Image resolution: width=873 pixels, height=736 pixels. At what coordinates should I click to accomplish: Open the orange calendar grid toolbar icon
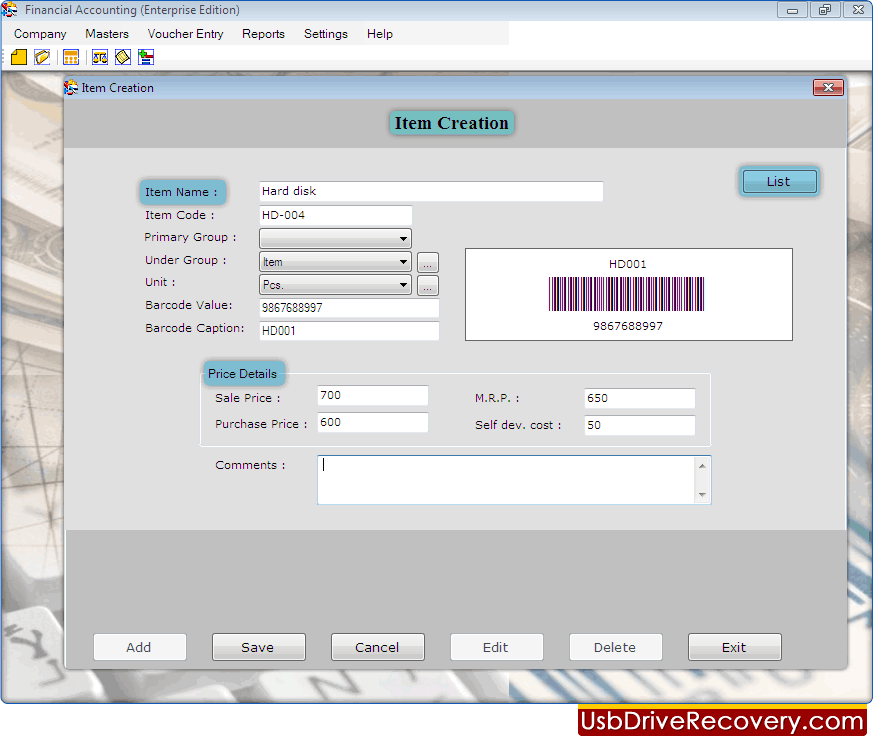point(71,57)
